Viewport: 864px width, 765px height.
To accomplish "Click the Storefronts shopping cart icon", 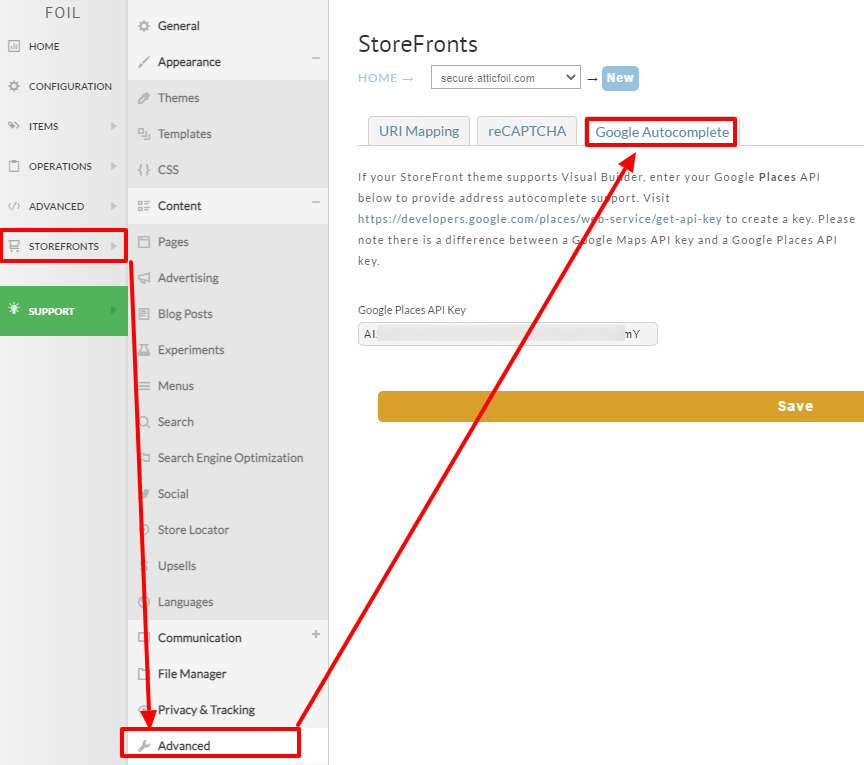I will 14,246.
